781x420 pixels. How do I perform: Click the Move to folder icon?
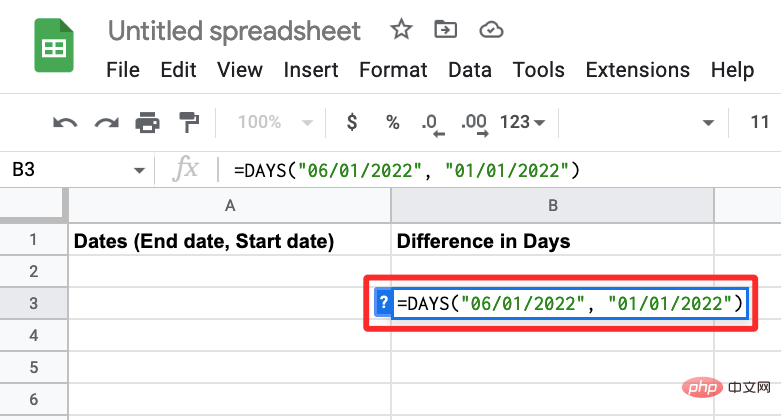click(x=445, y=30)
